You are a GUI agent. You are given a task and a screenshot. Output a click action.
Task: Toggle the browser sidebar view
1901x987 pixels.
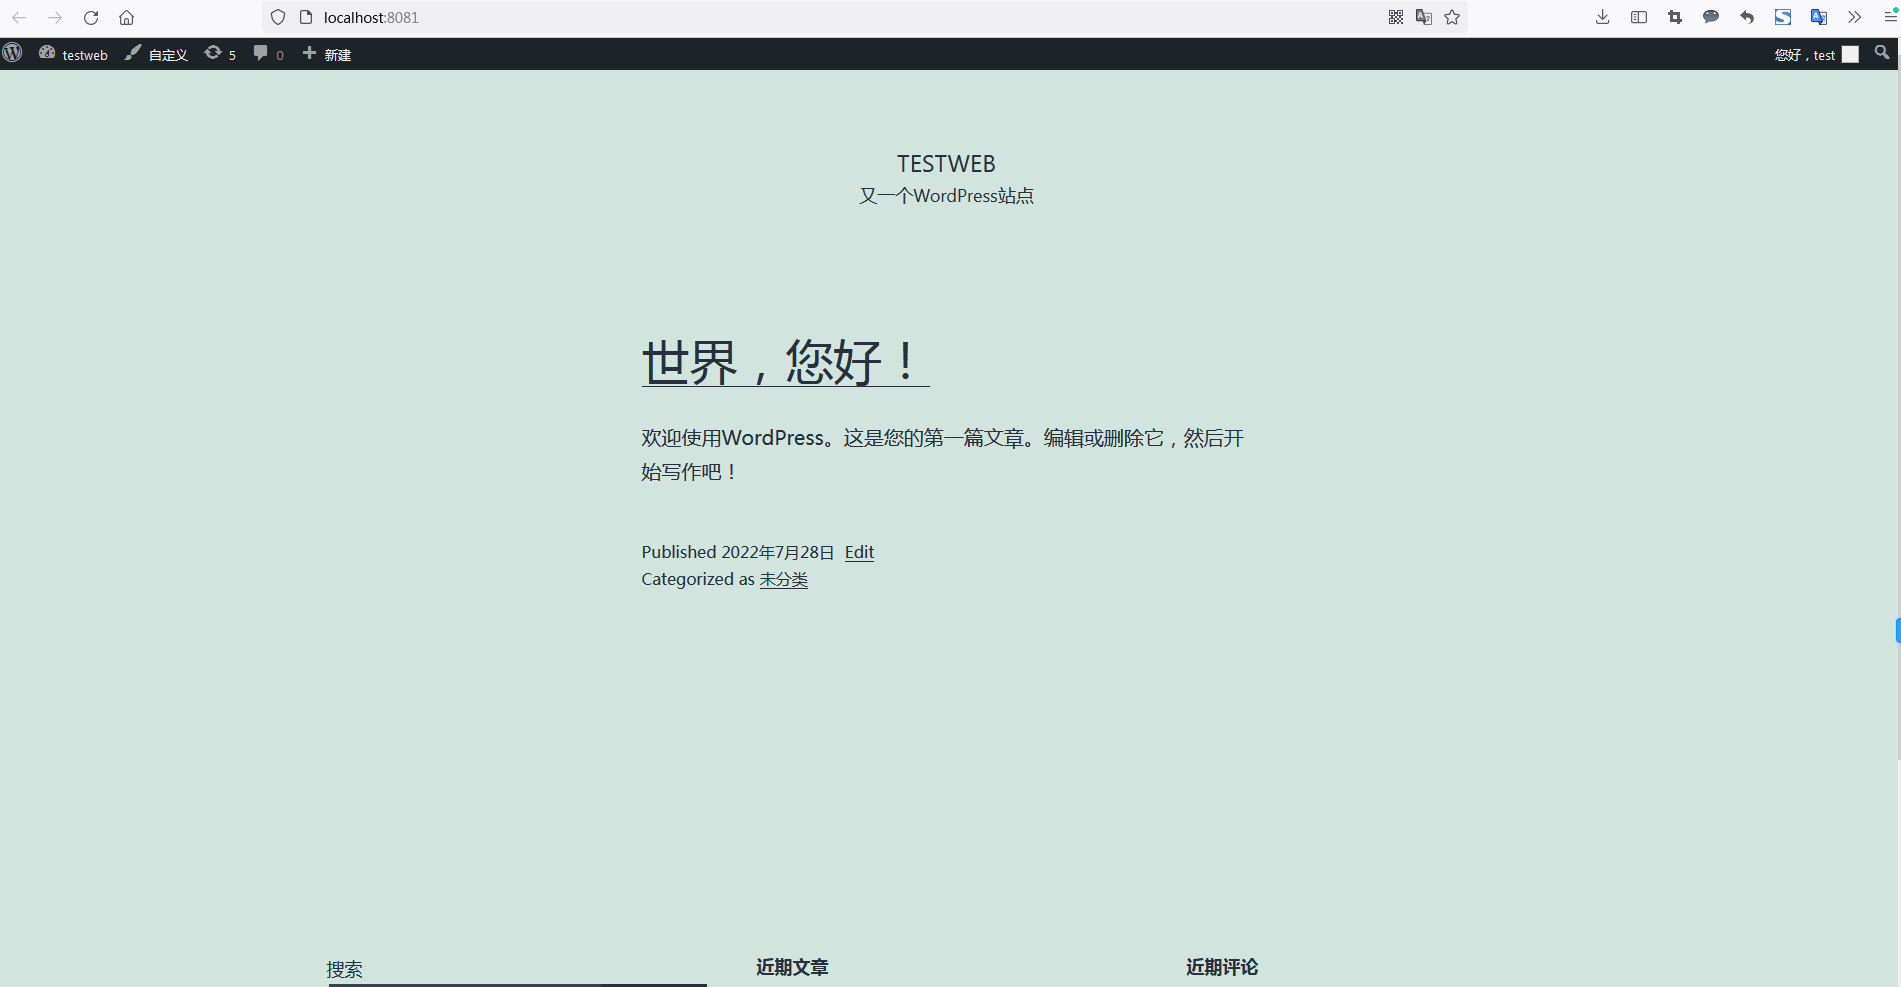pyautogui.click(x=1639, y=17)
